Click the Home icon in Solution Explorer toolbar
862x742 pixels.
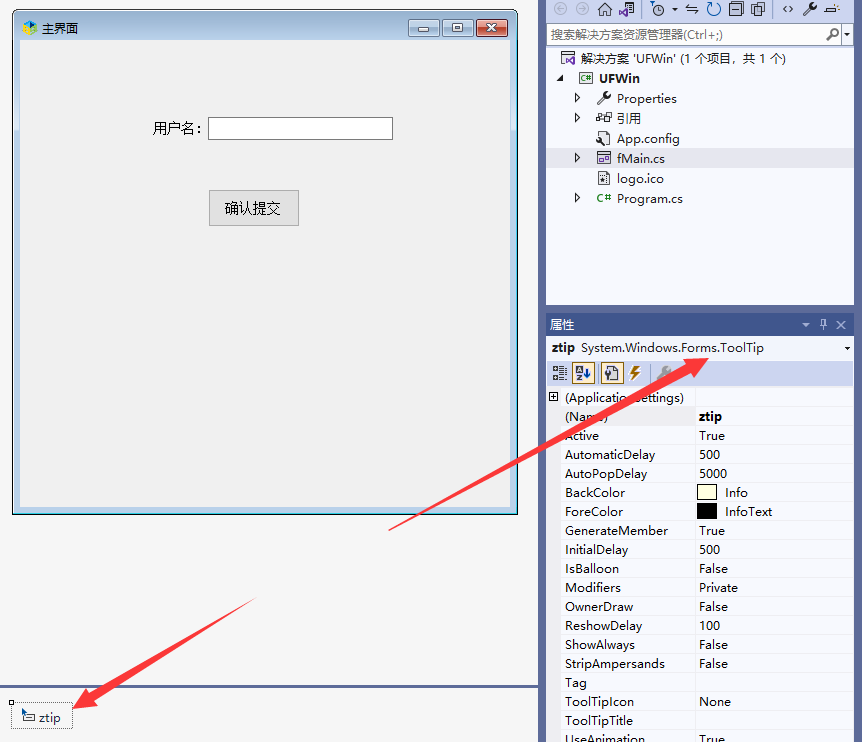coord(604,9)
